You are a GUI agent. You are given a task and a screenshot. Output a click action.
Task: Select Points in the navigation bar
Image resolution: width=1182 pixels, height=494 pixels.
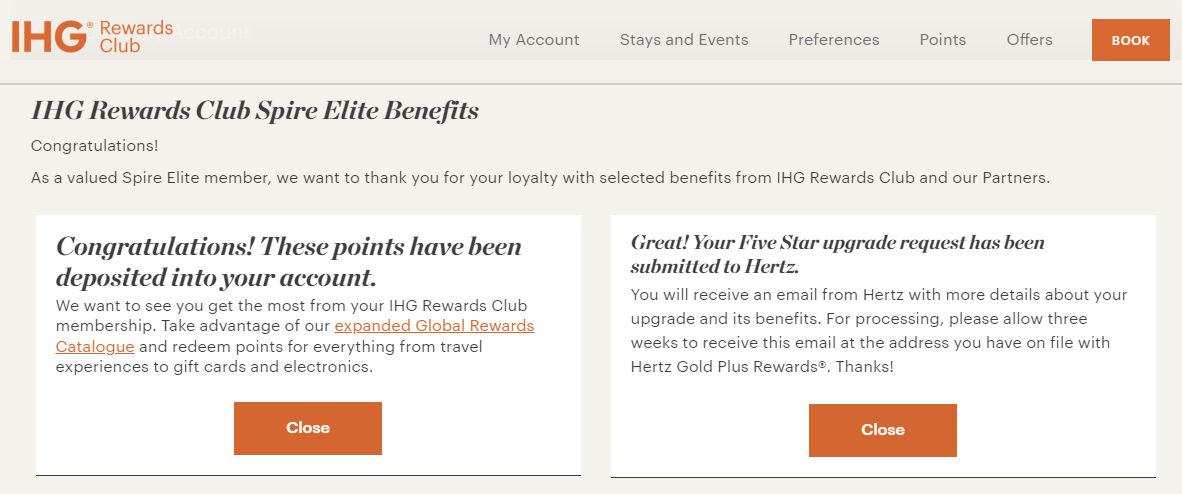(943, 40)
